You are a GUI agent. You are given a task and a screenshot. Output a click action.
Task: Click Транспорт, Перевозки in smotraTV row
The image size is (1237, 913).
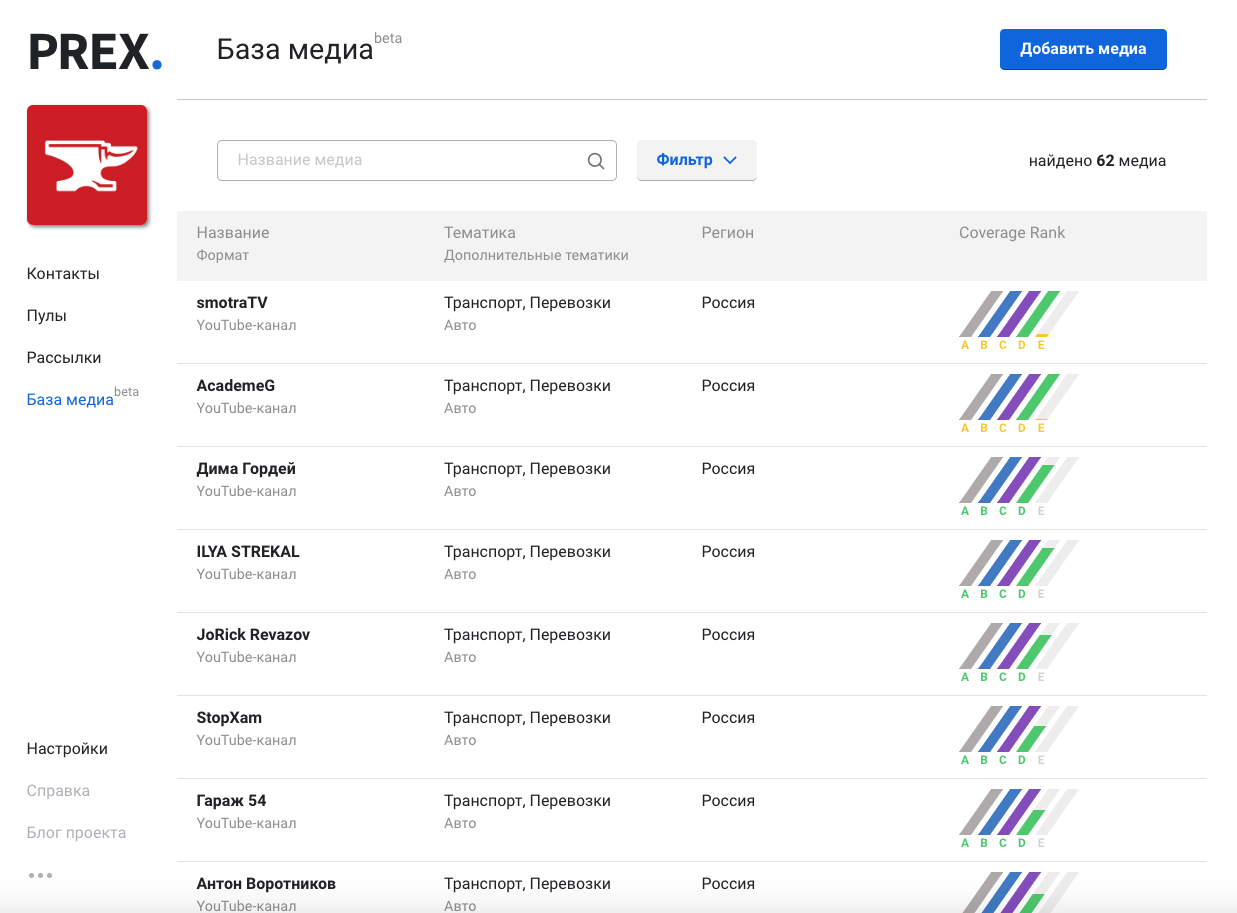pos(527,303)
